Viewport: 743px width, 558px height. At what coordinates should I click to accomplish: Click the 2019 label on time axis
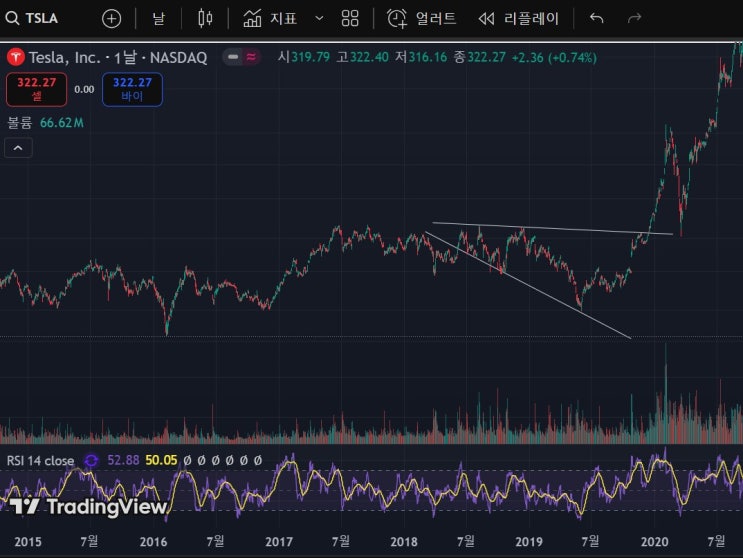(x=529, y=542)
